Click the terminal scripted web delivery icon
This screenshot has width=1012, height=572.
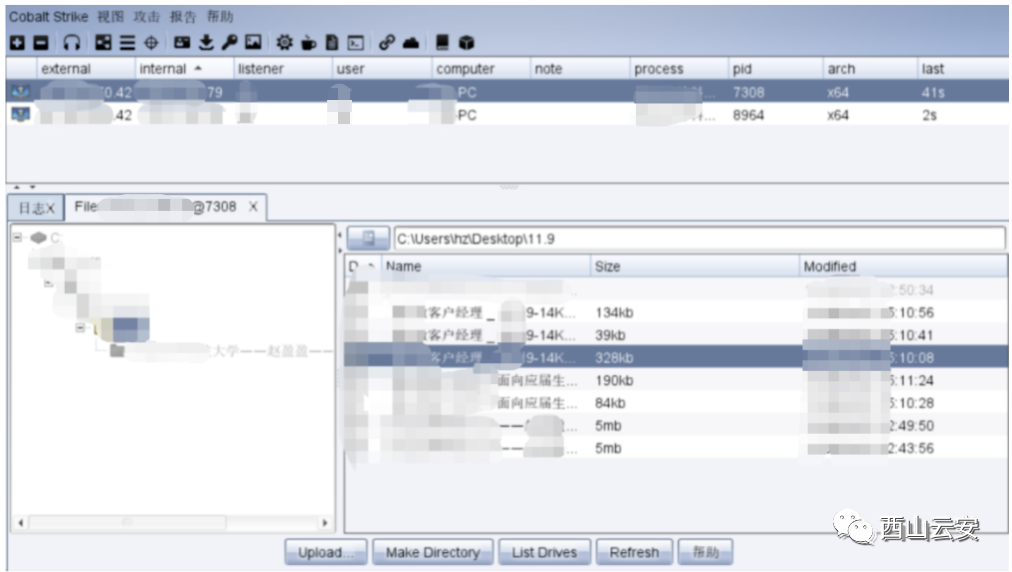point(356,43)
